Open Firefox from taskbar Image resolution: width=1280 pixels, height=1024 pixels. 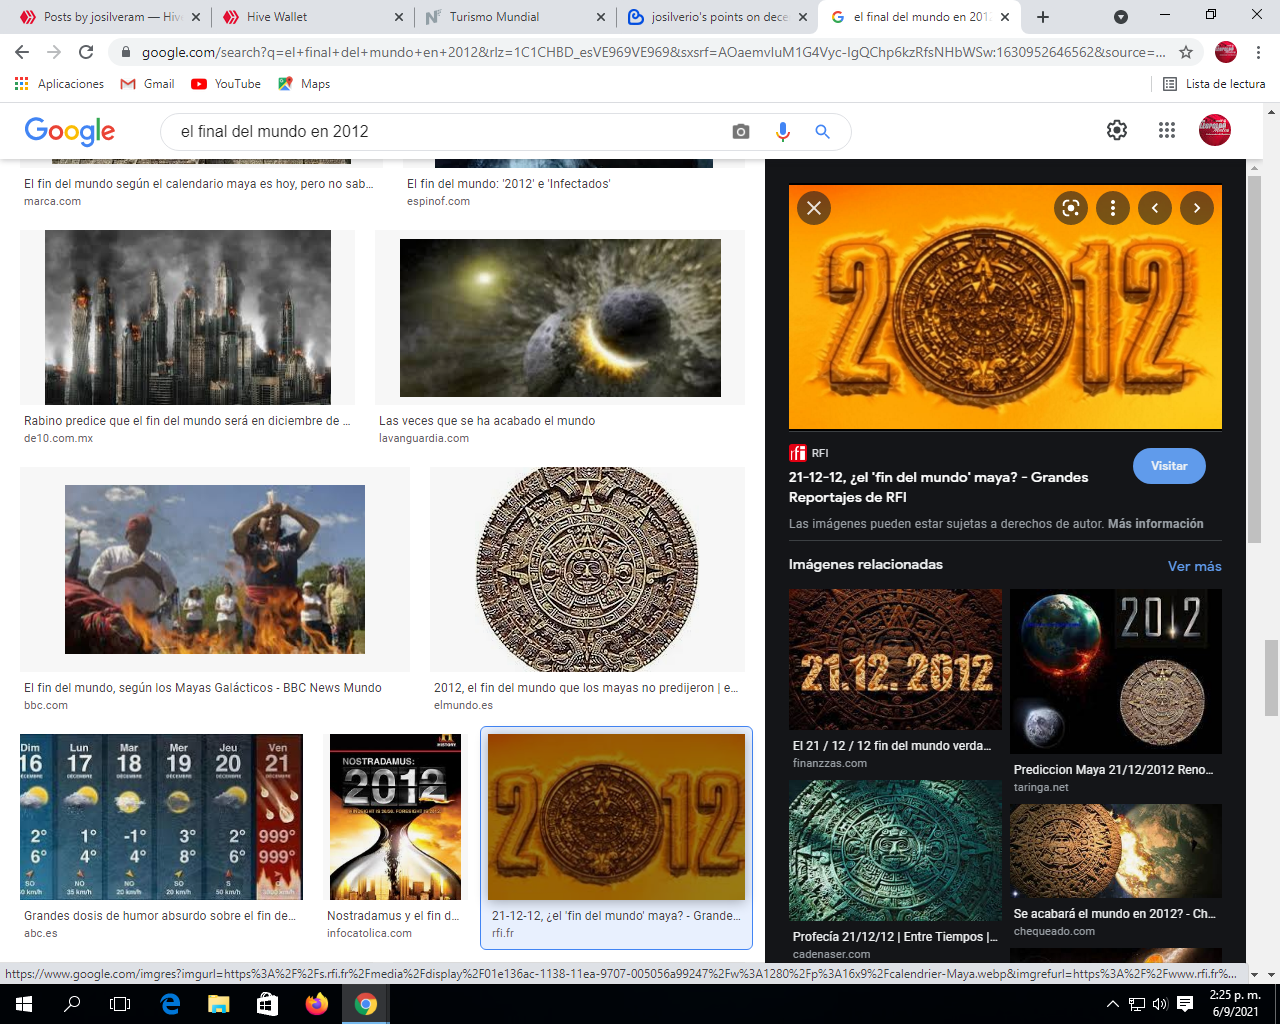pyautogui.click(x=317, y=1004)
